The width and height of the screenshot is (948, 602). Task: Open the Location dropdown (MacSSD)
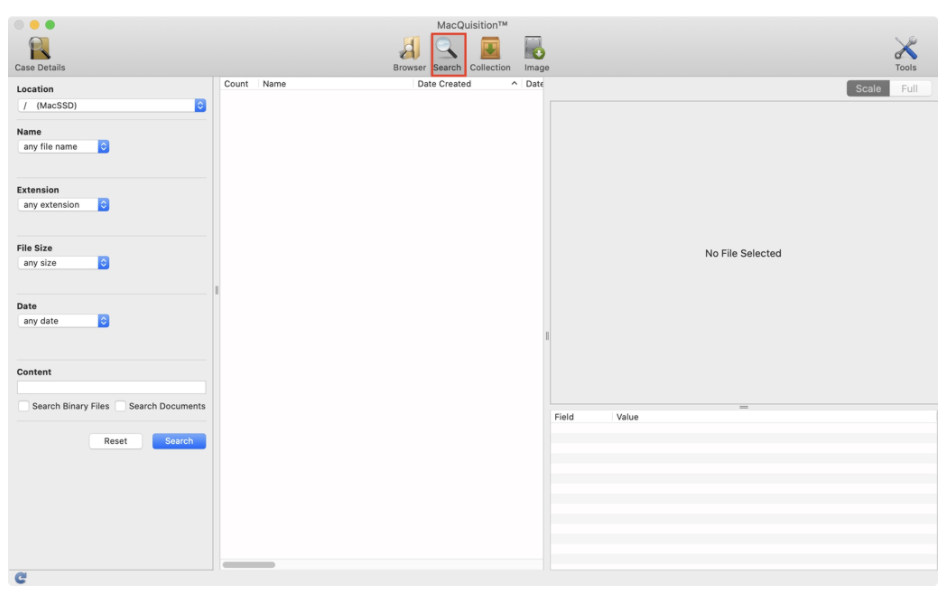[x=112, y=105]
